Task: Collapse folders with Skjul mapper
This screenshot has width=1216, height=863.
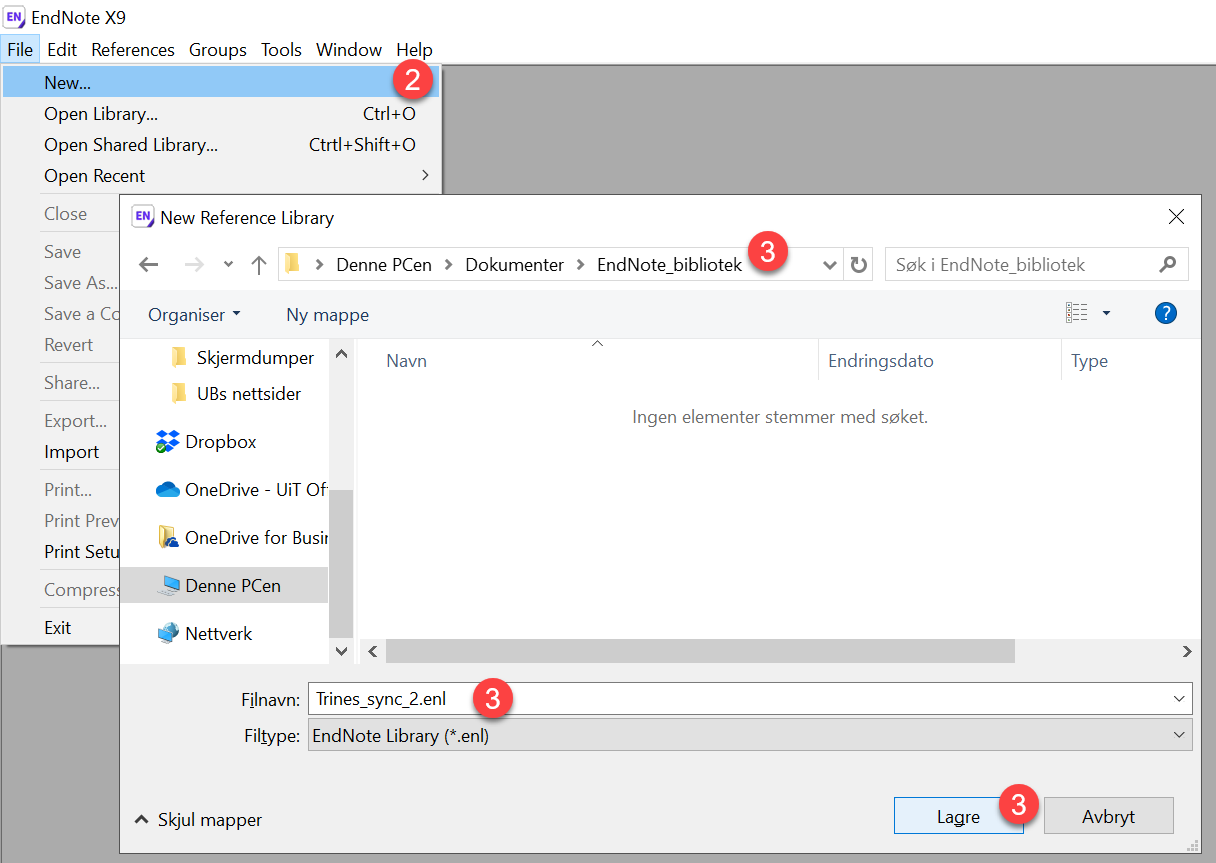Action: click(x=199, y=820)
